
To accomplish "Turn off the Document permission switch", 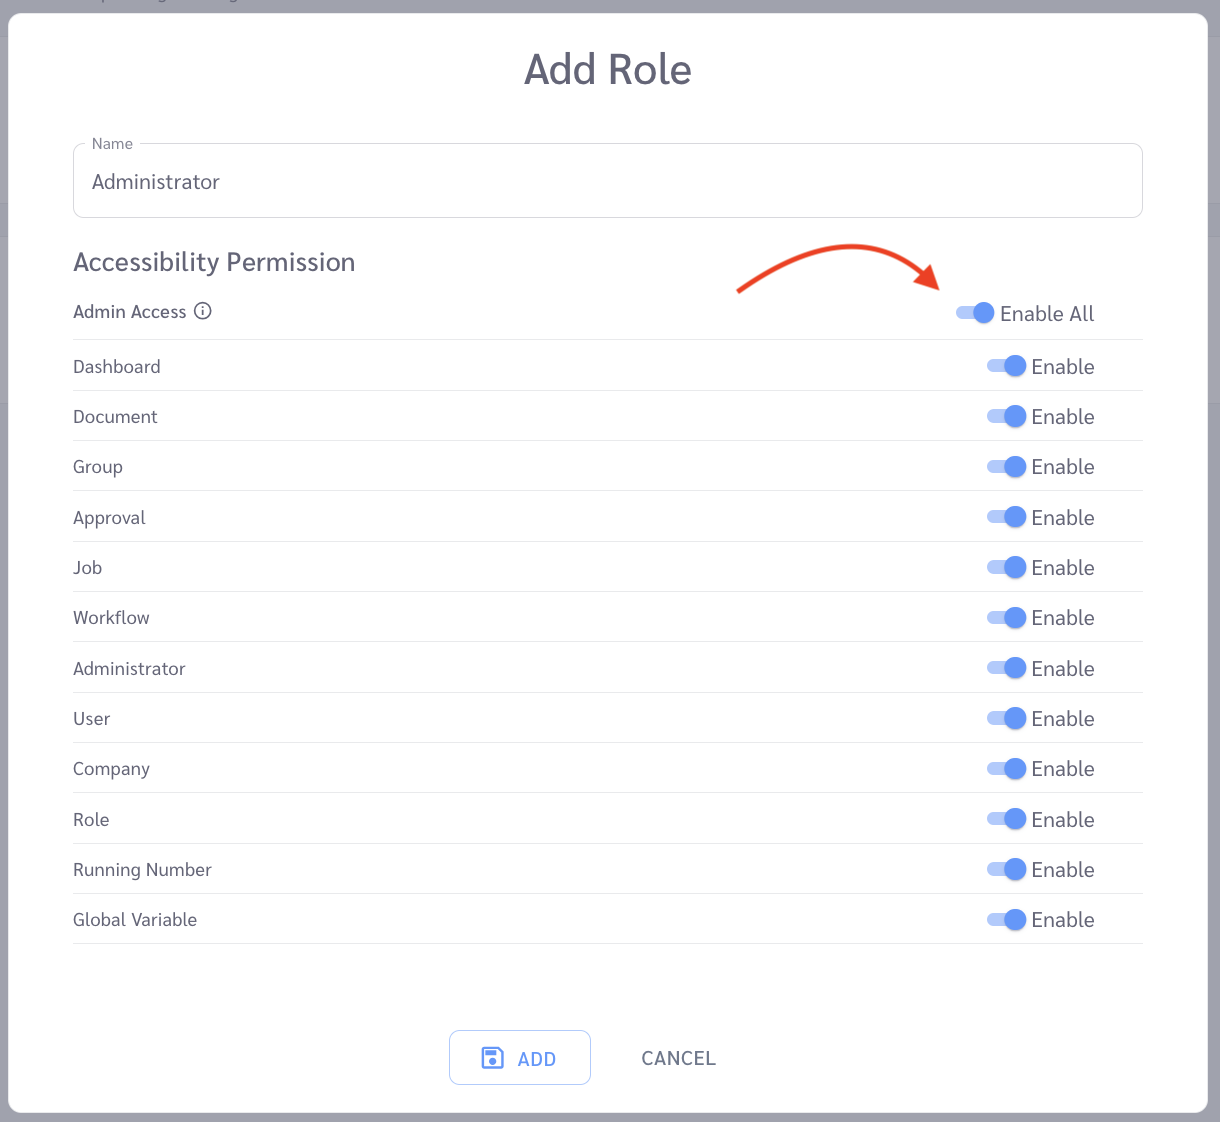I will pos(1006,416).
